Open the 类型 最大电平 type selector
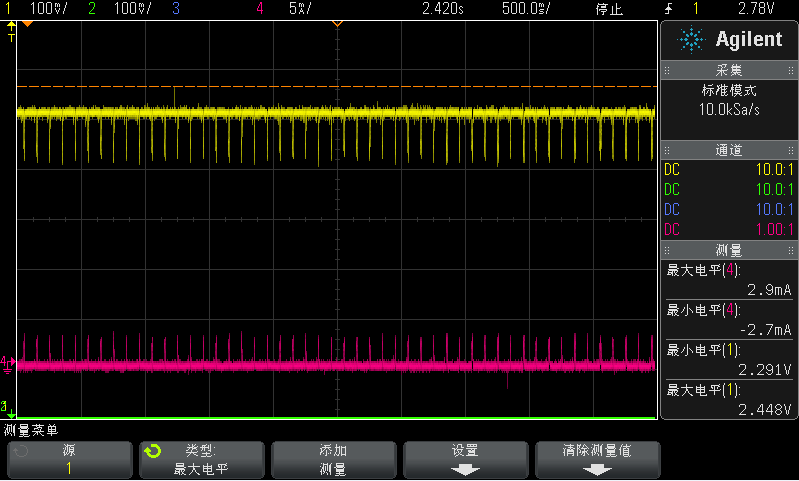 click(x=202, y=460)
